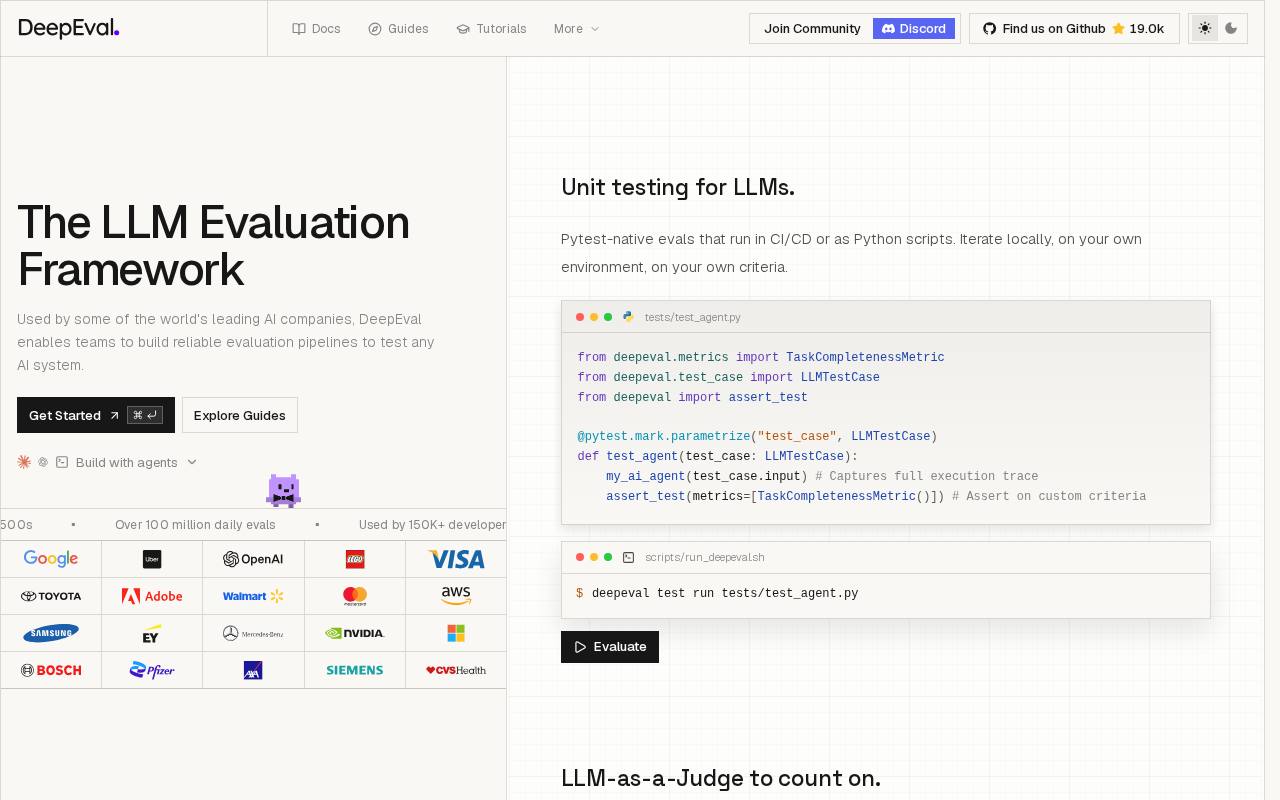
Task: Click the Mastercard logo
Action: tap(355, 596)
